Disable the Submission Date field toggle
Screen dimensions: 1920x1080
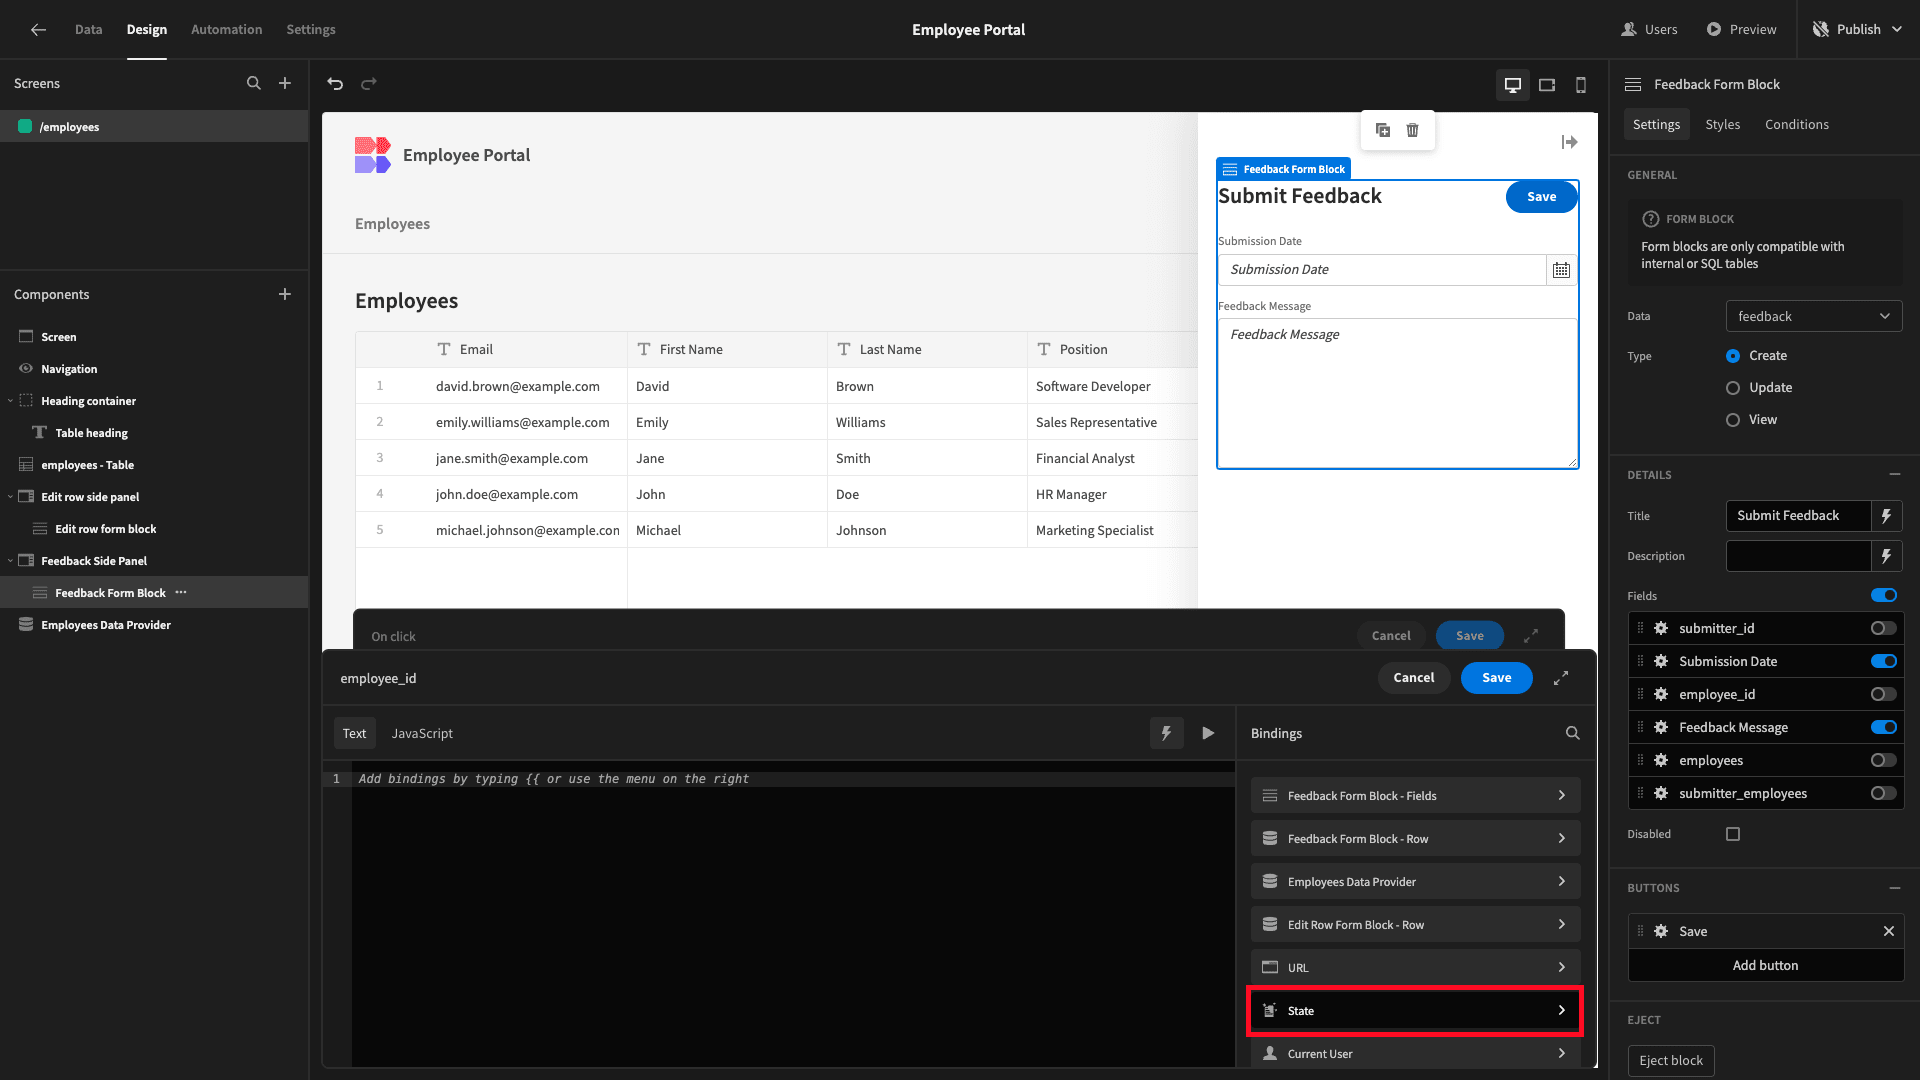pyautogui.click(x=1884, y=661)
